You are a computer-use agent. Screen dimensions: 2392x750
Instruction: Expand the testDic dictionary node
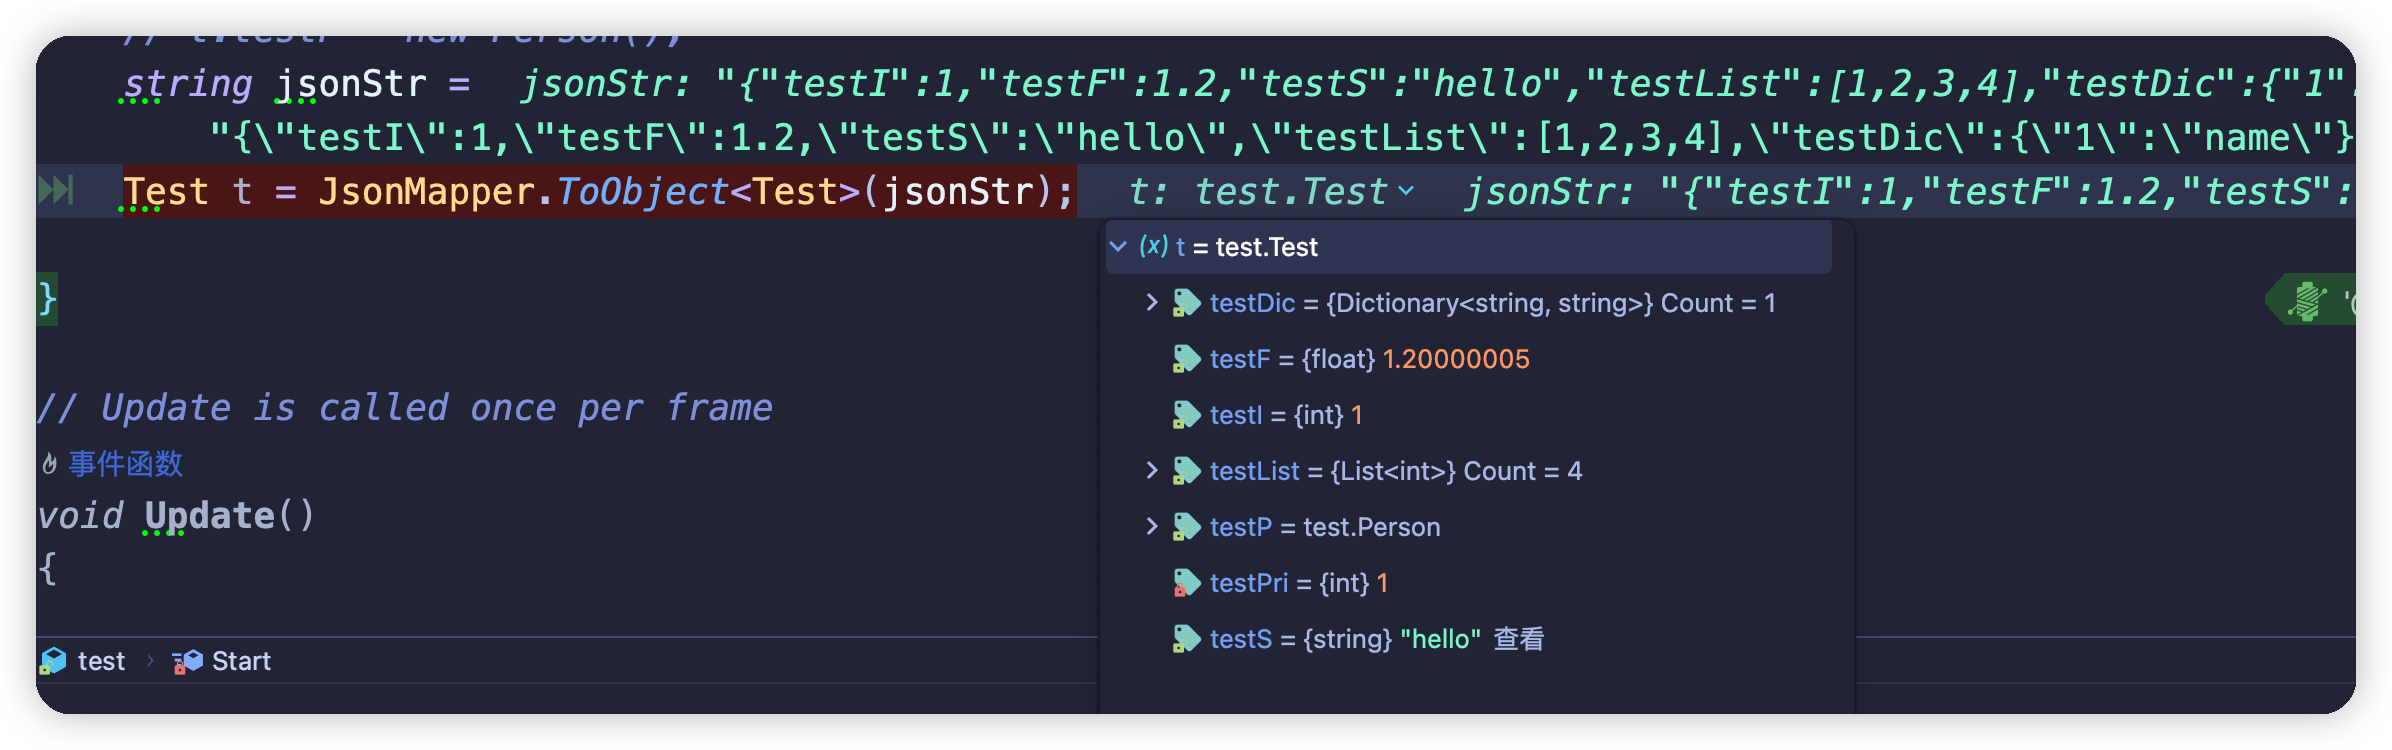(1152, 302)
